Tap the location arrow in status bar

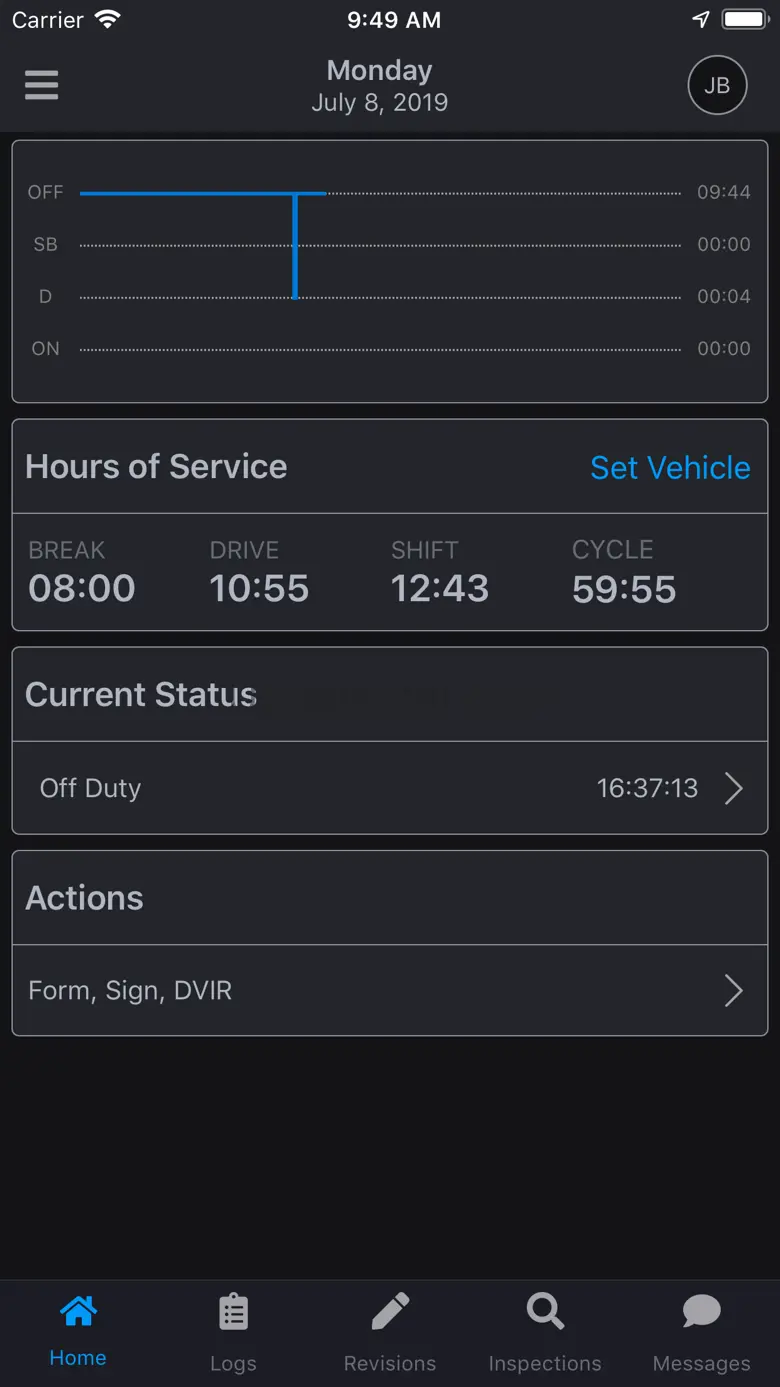click(701, 20)
